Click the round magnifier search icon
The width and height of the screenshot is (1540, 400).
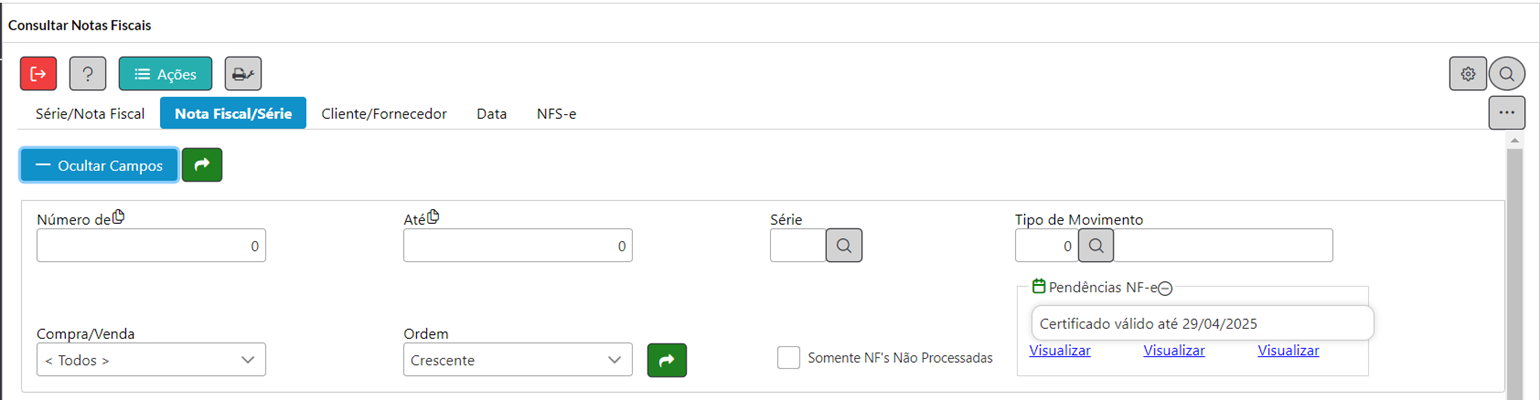[x=1506, y=74]
